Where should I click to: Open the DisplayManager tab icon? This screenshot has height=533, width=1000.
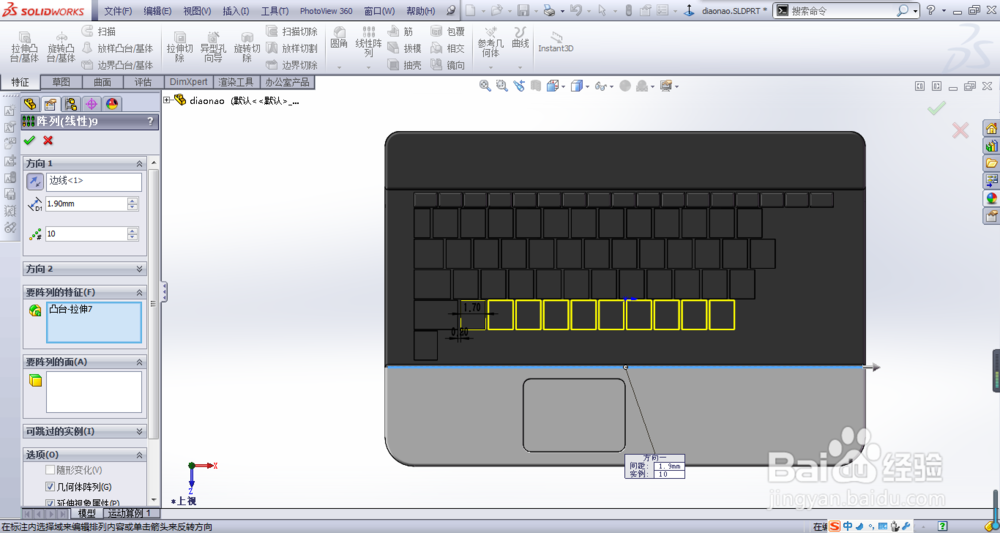pyautogui.click(x=112, y=104)
